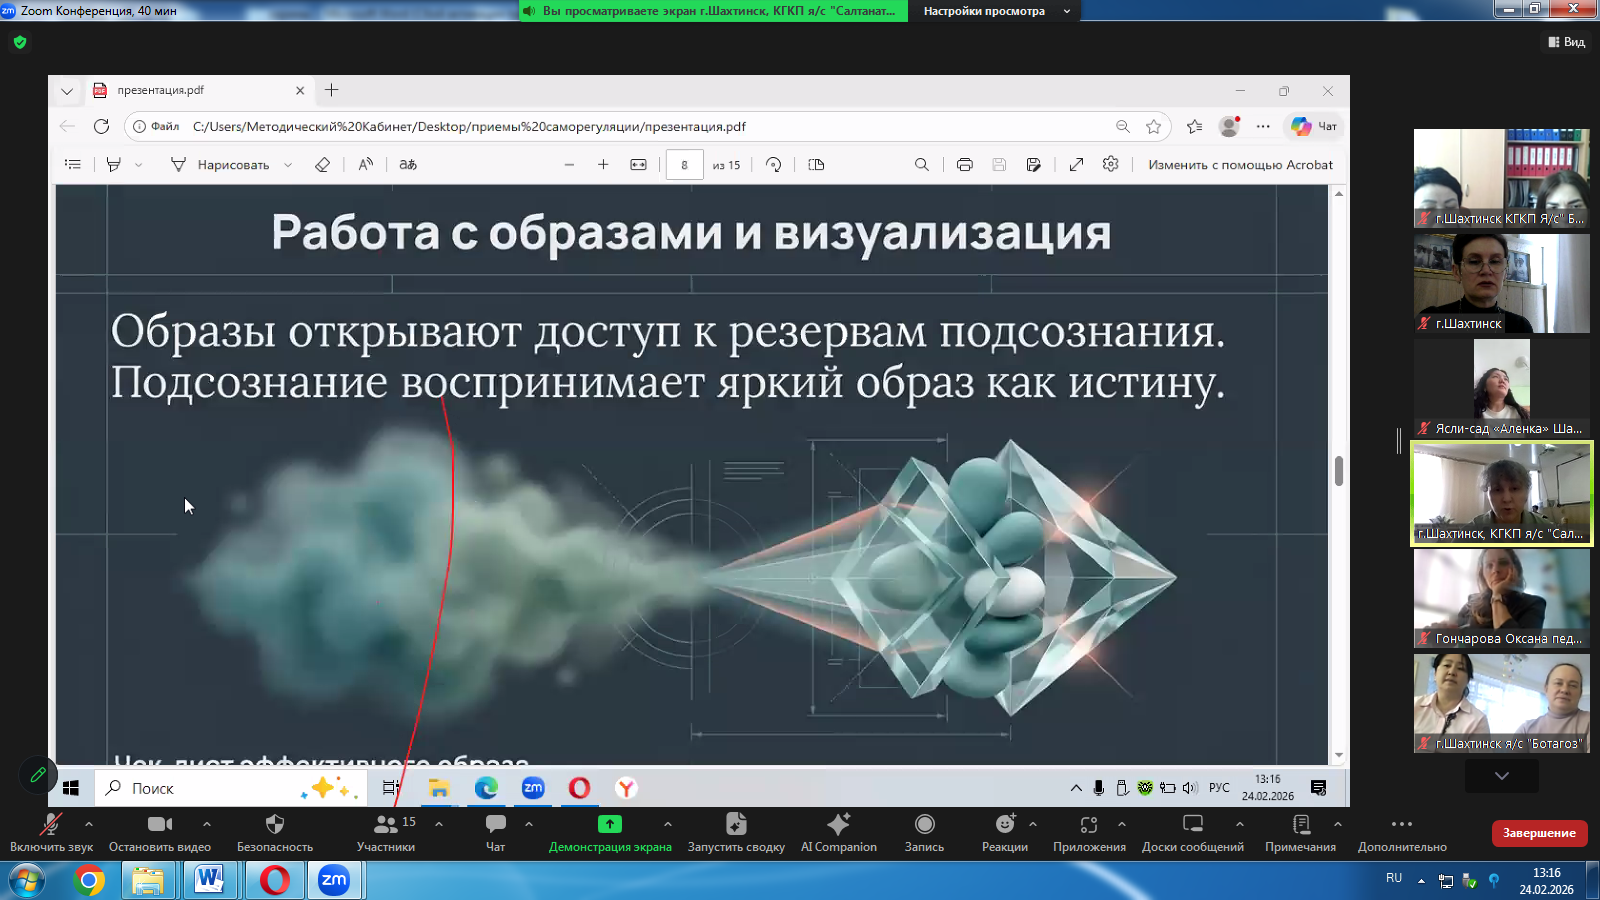The height and width of the screenshot is (900, 1600).
Task: Select Гончарова Оксана participant video thumbnail
Action: pyautogui.click(x=1501, y=597)
